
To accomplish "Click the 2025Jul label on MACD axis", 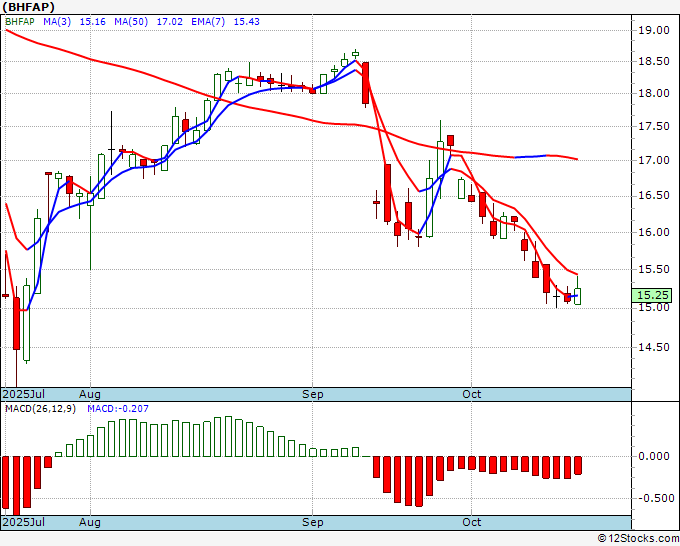I will pyautogui.click(x=24, y=522).
